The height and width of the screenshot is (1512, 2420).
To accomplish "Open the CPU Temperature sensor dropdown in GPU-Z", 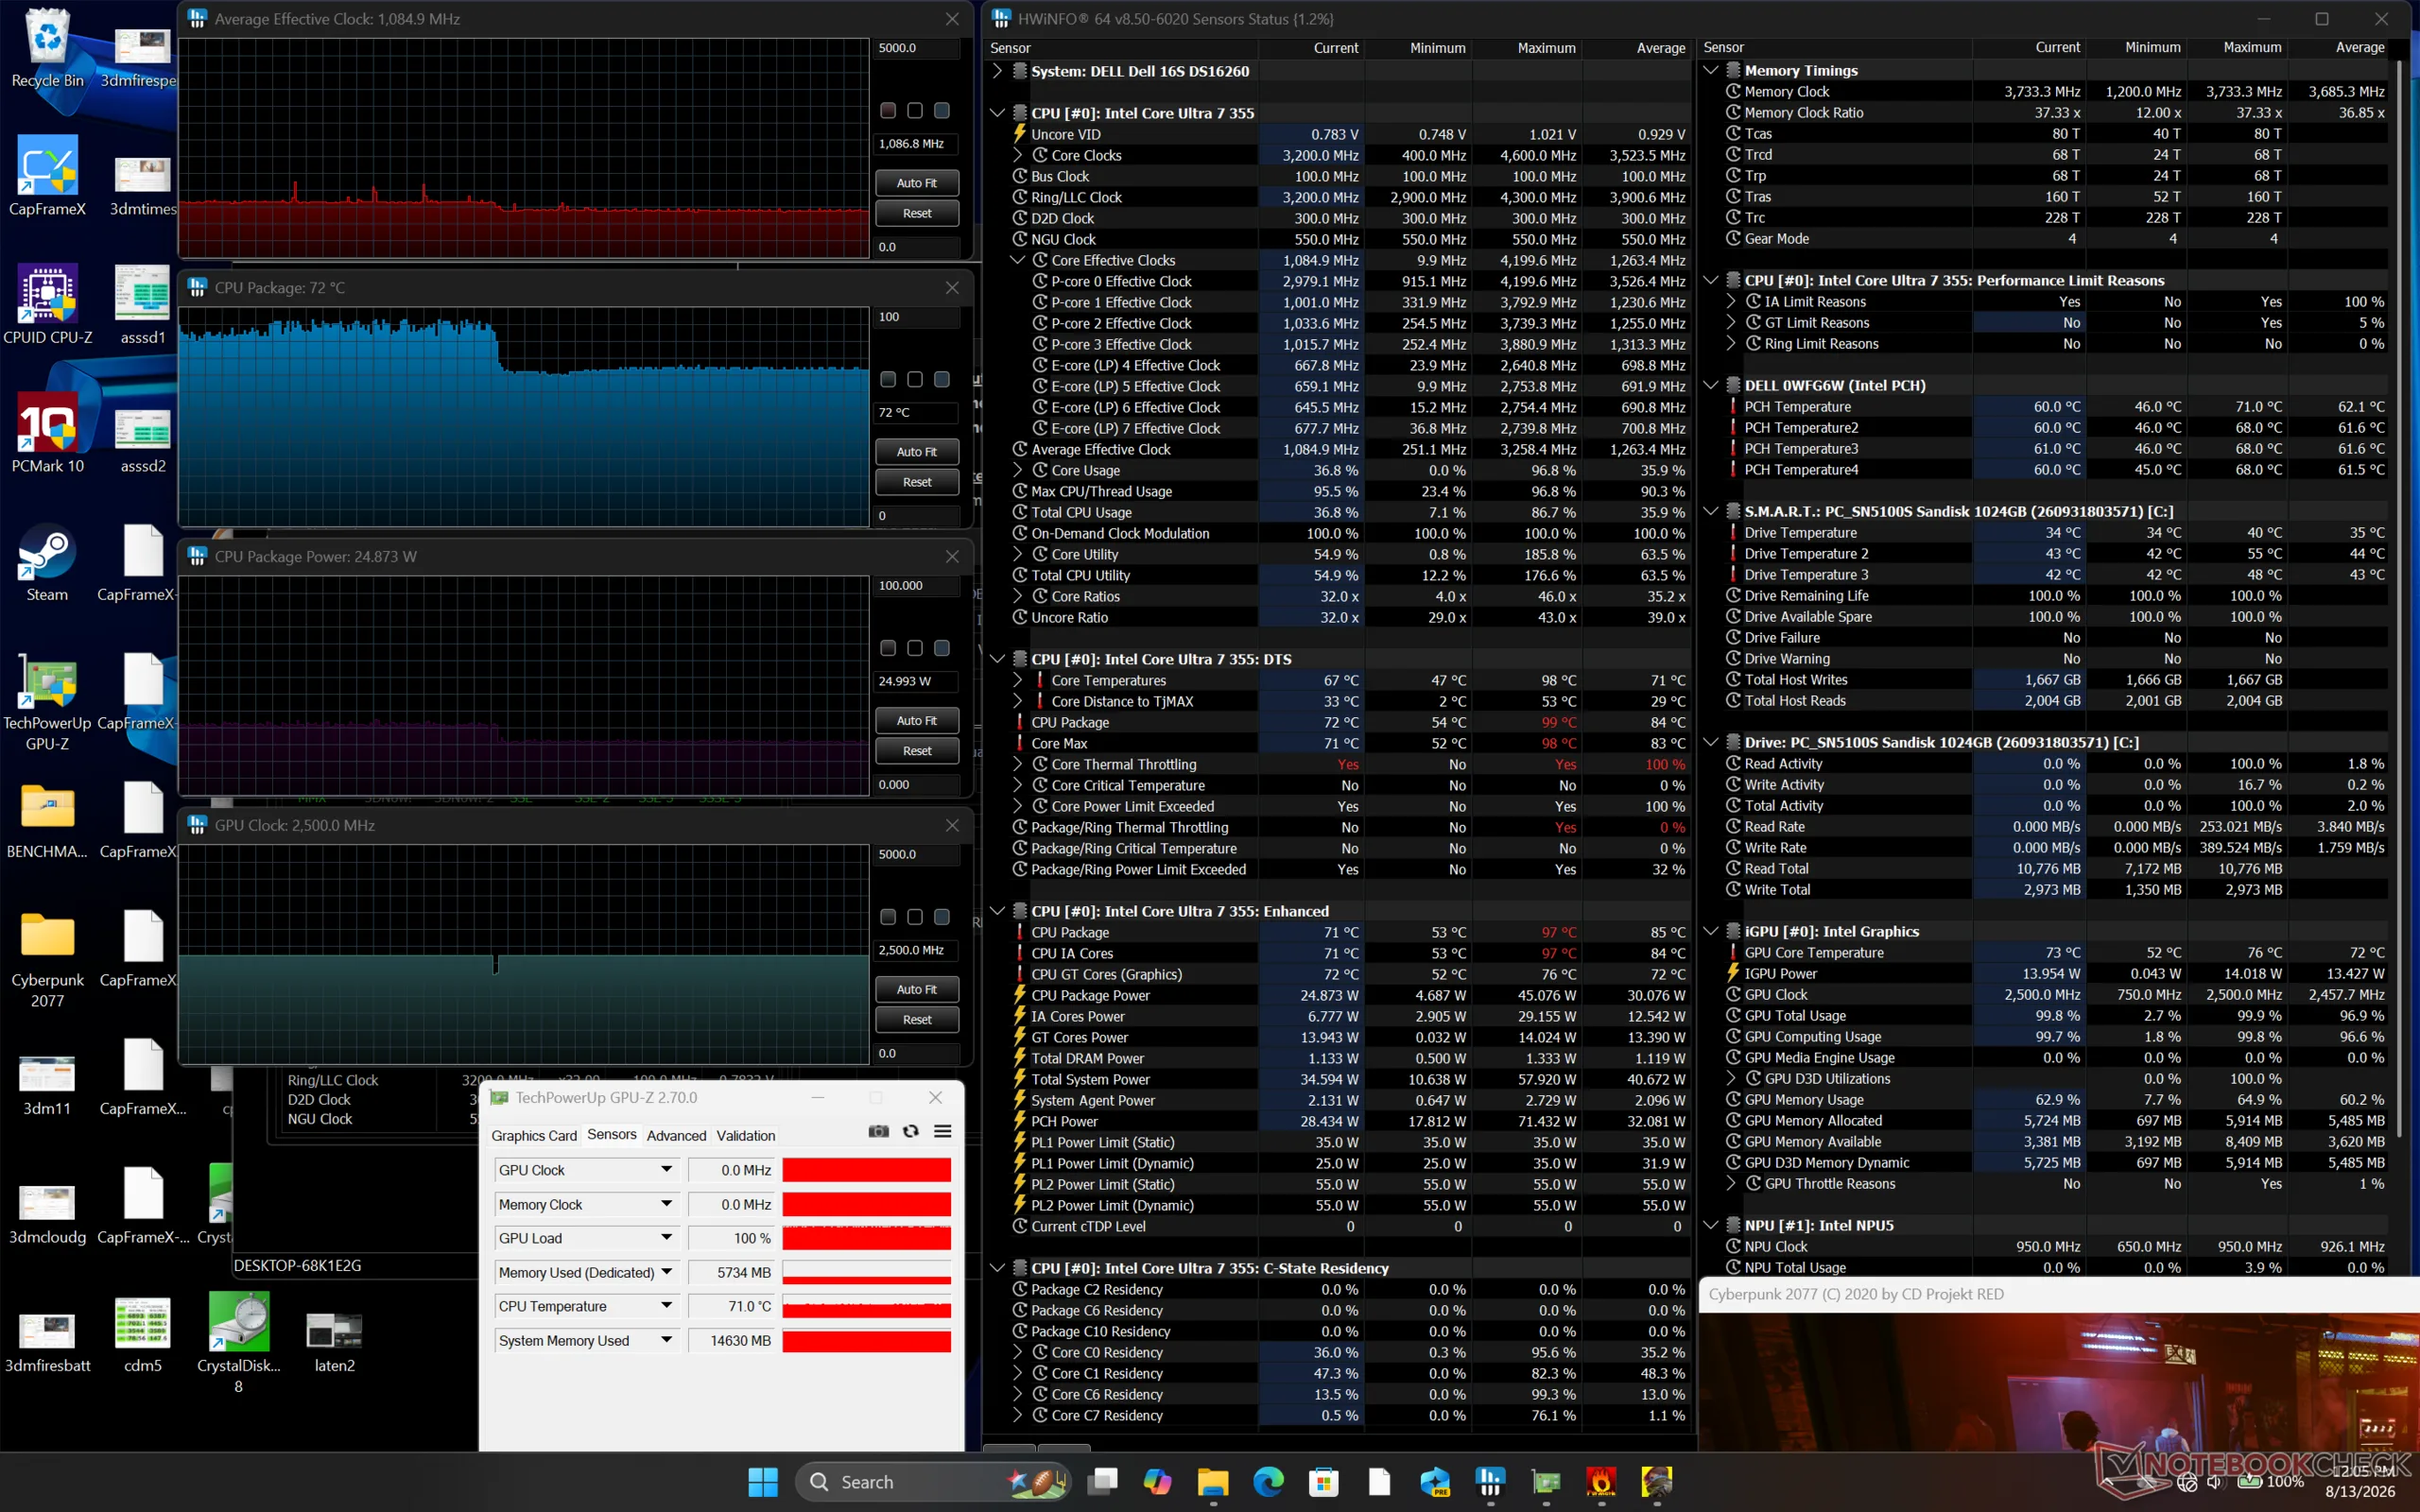I will tap(667, 1306).
